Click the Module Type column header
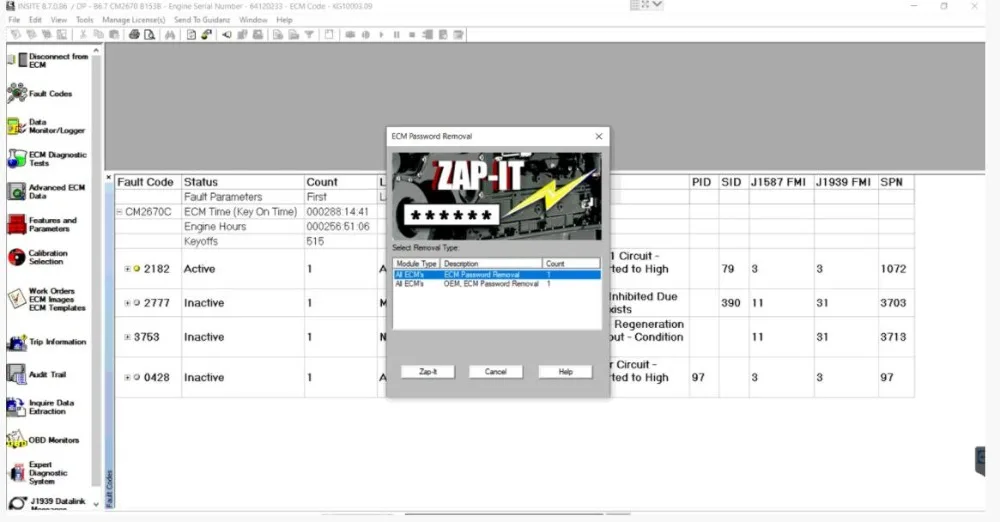The width and height of the screenshot is (1000, 522). pyautogui.click(x=416, y=264)
